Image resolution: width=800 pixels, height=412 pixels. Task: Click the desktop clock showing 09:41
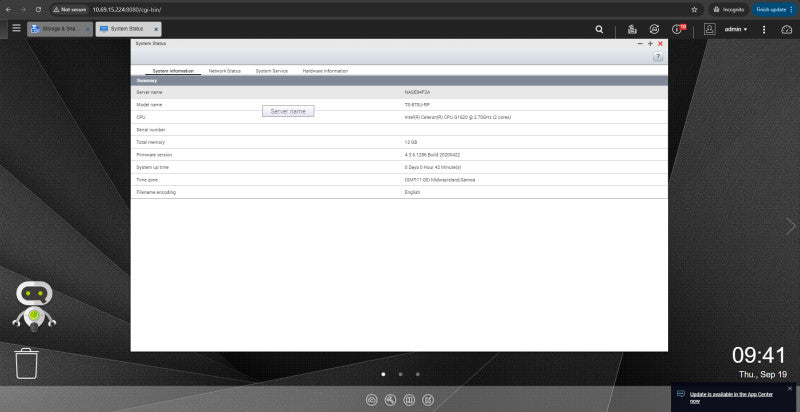759,355
